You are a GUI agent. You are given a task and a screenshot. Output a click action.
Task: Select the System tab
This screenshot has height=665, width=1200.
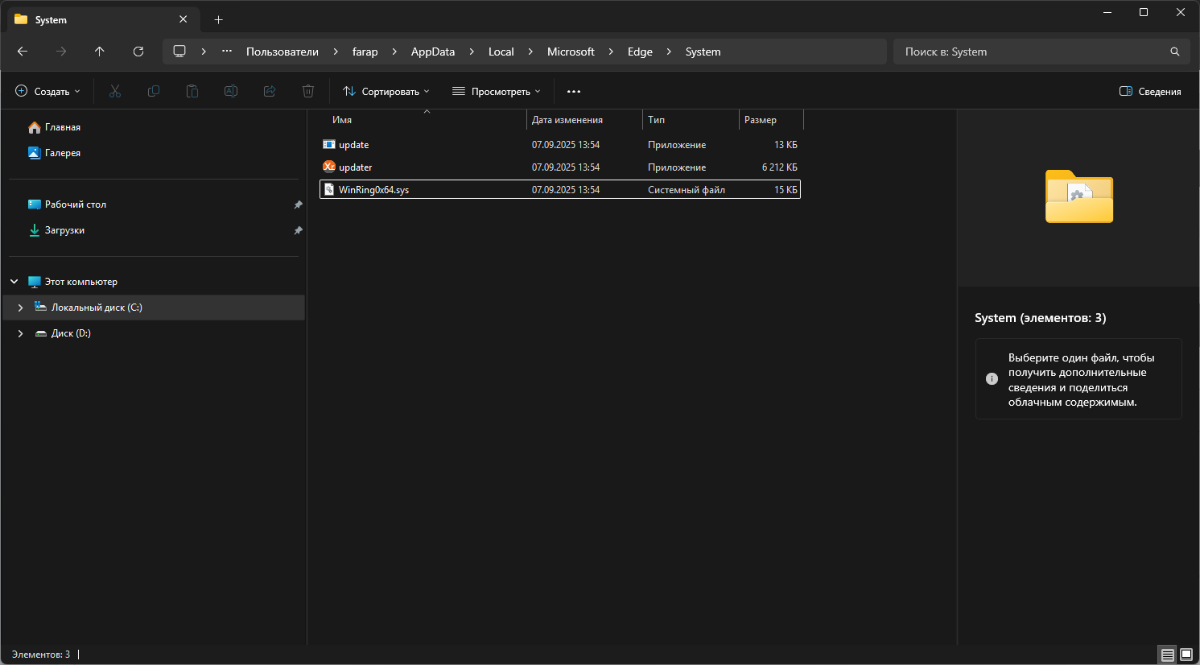[x=95, y=19]
